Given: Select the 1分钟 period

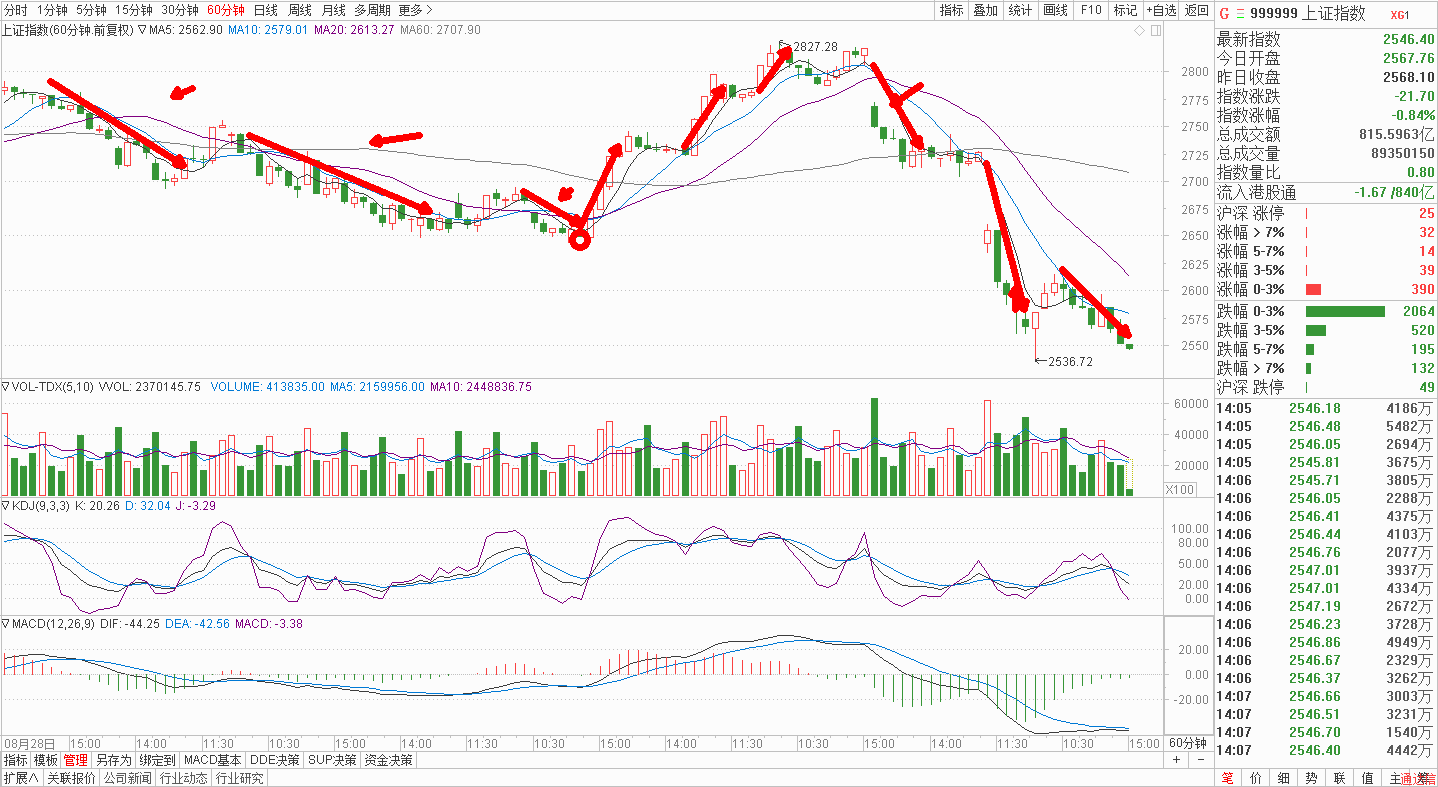Looking at the screenshot, I should (x=52, y=10).
